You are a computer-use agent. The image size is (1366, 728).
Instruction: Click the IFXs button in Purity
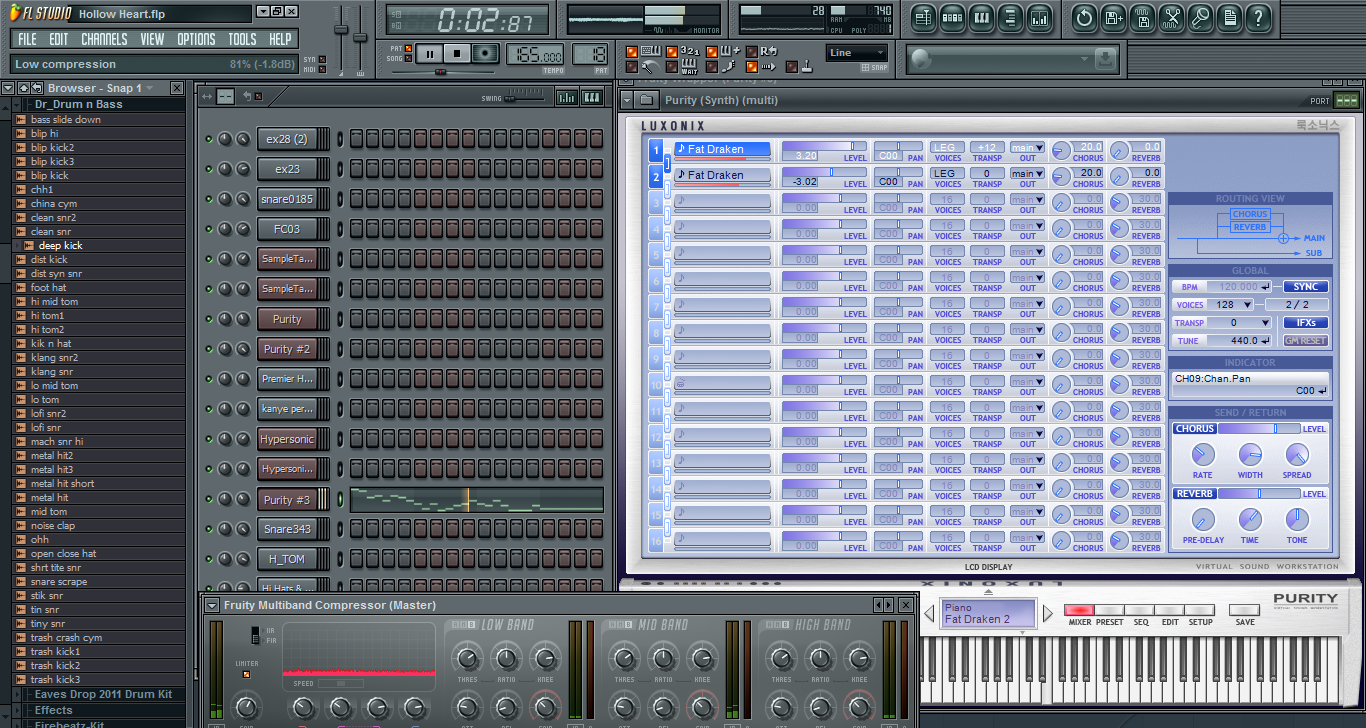[1305, 323]
